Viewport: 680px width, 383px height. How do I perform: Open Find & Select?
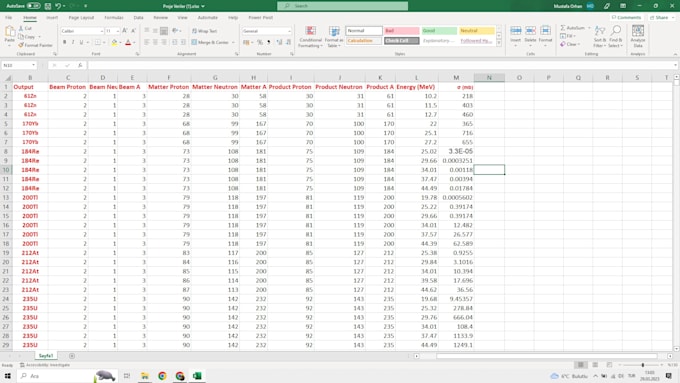(x=615, y=36)
